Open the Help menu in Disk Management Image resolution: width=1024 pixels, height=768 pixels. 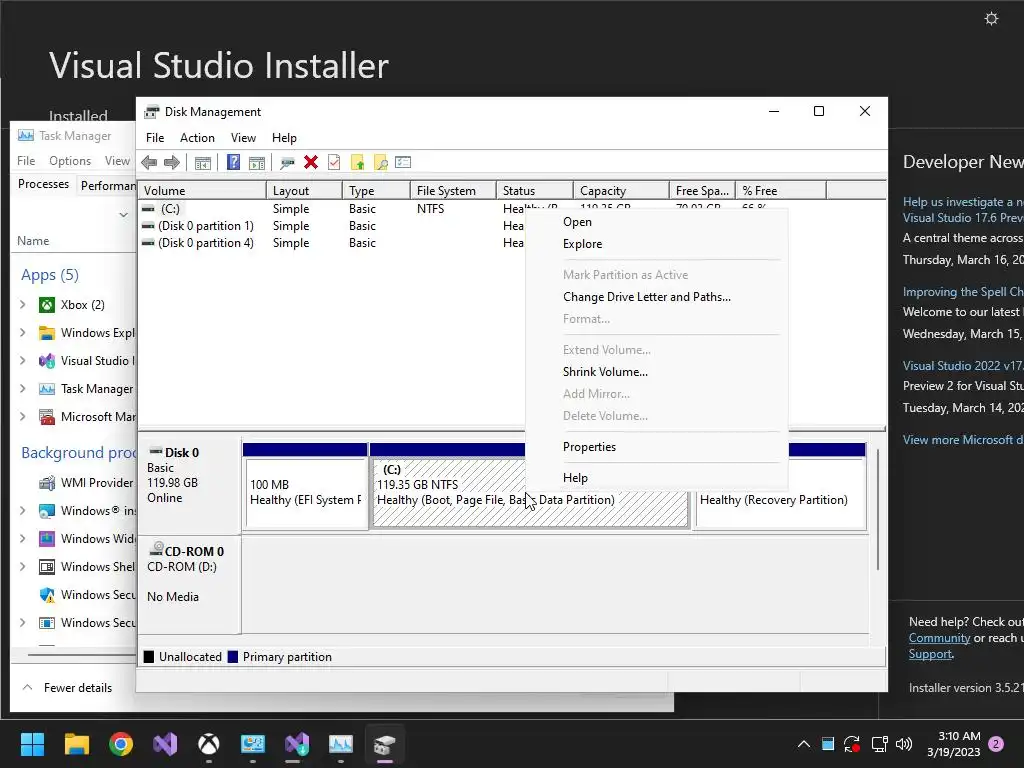click(284, 138)
